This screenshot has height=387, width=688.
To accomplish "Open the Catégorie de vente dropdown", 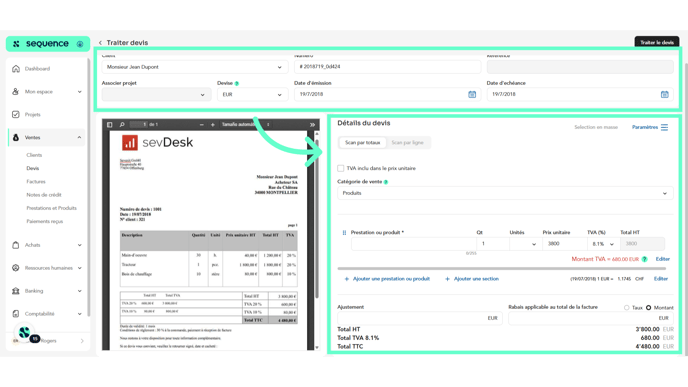I will tap(505, 193).
